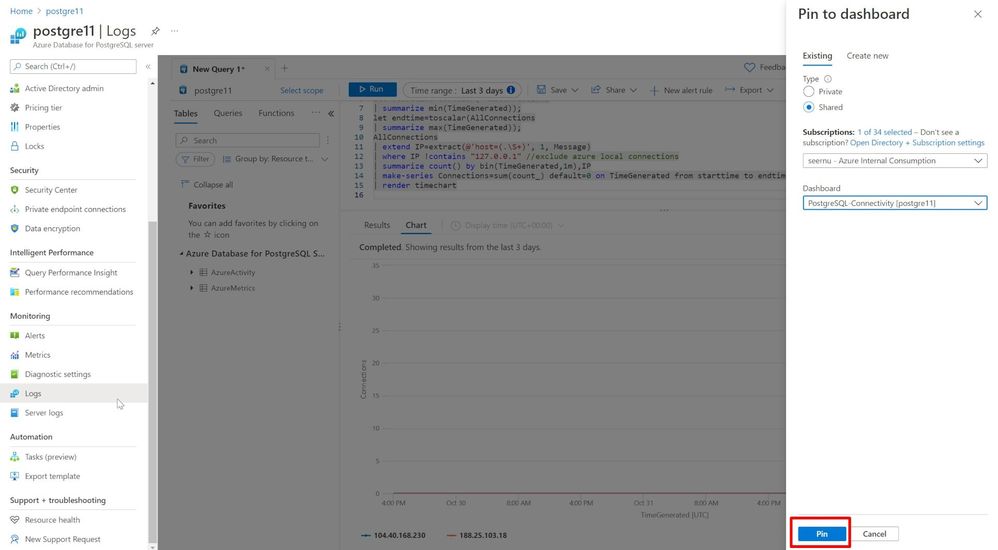This screenshot has width=998, height=550.
Task: Open the more options ellipsis by title
Action: [174, 31]
